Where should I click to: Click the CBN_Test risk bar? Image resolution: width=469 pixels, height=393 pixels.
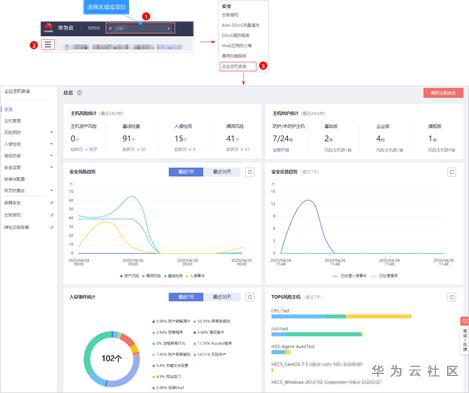[x=341, y=316]
